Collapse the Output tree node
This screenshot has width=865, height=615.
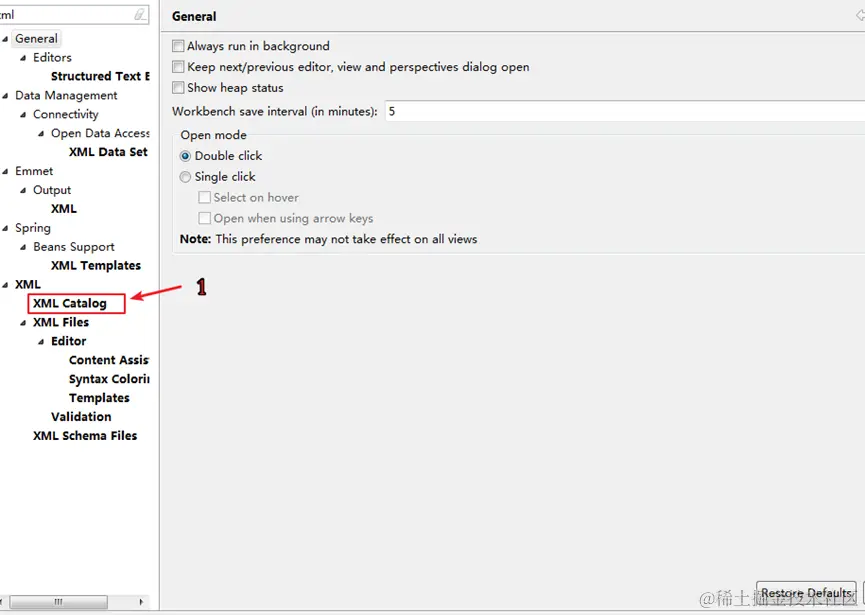[23, 190]
